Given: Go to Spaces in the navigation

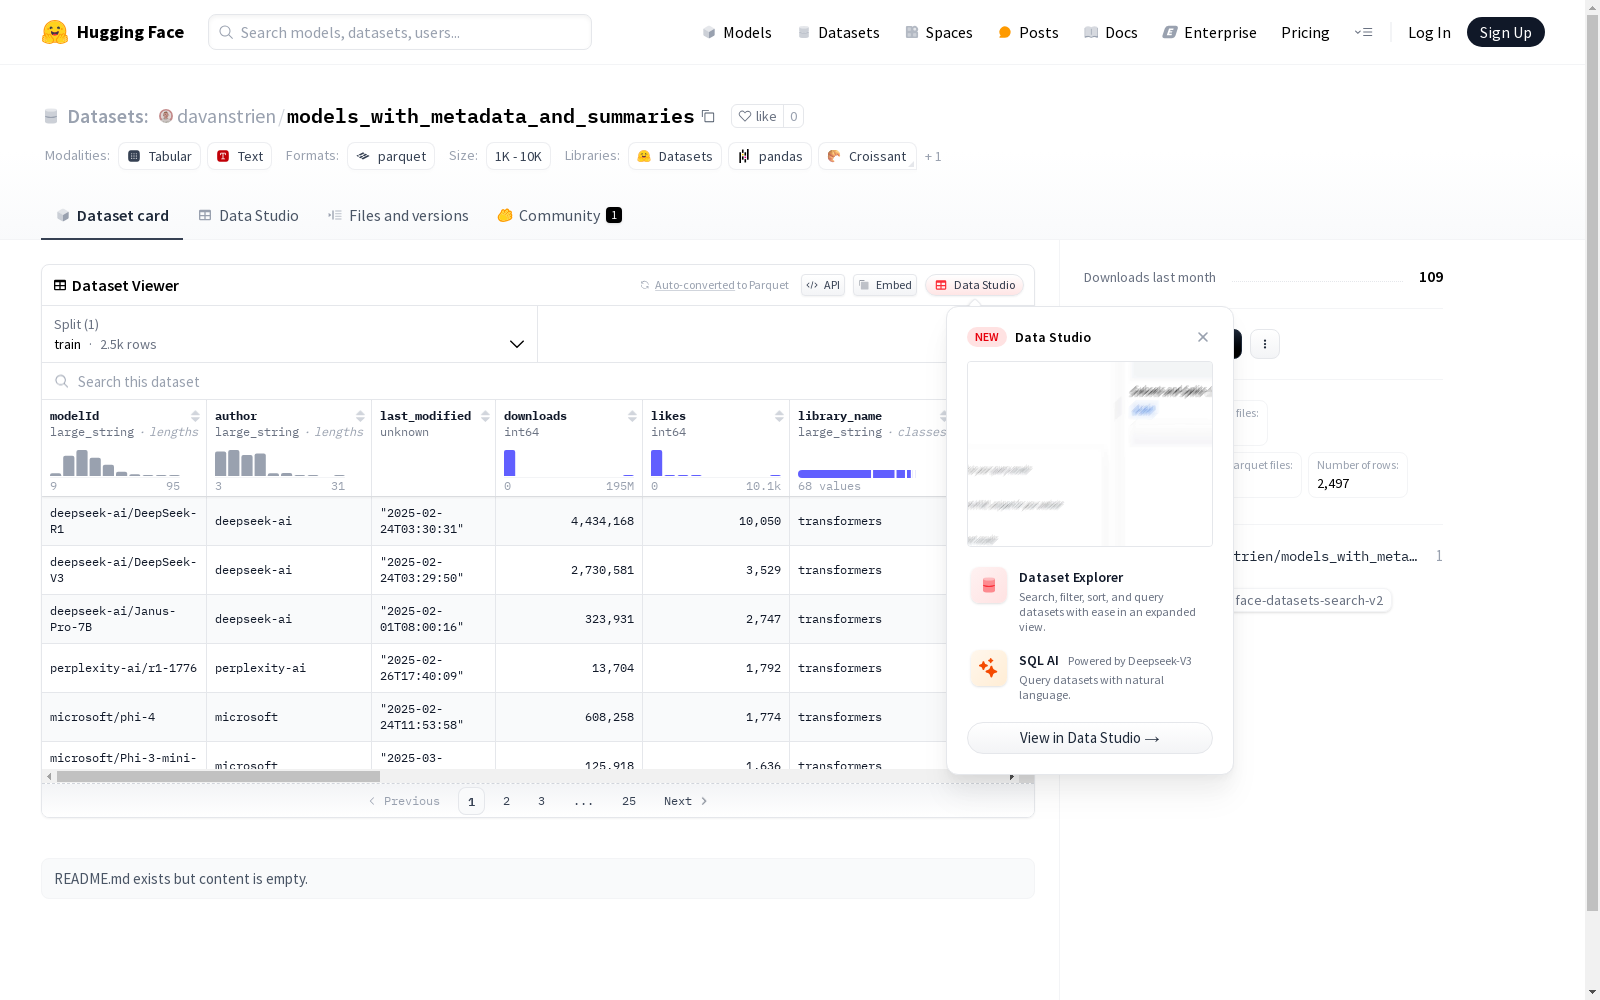Looking at the screenshot, I should [939, 32].
